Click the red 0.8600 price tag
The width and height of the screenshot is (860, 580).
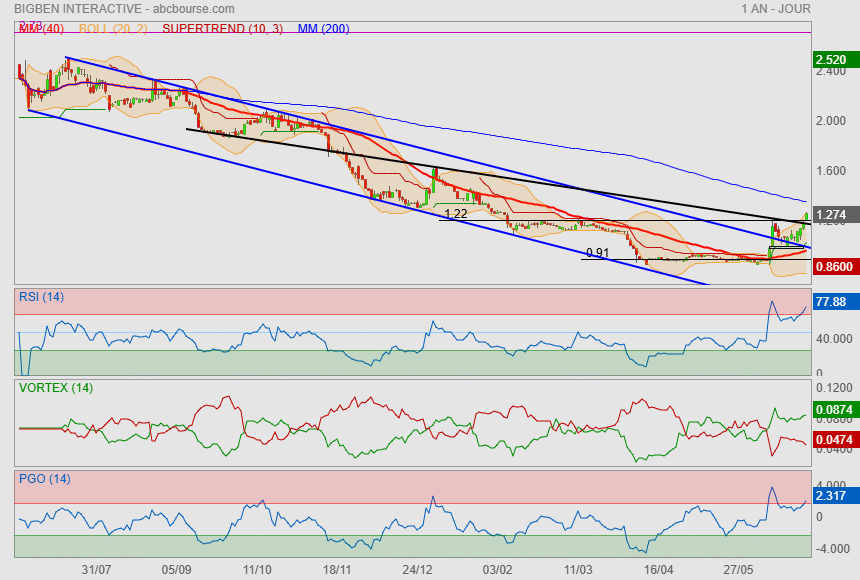(x=834, y=268)
